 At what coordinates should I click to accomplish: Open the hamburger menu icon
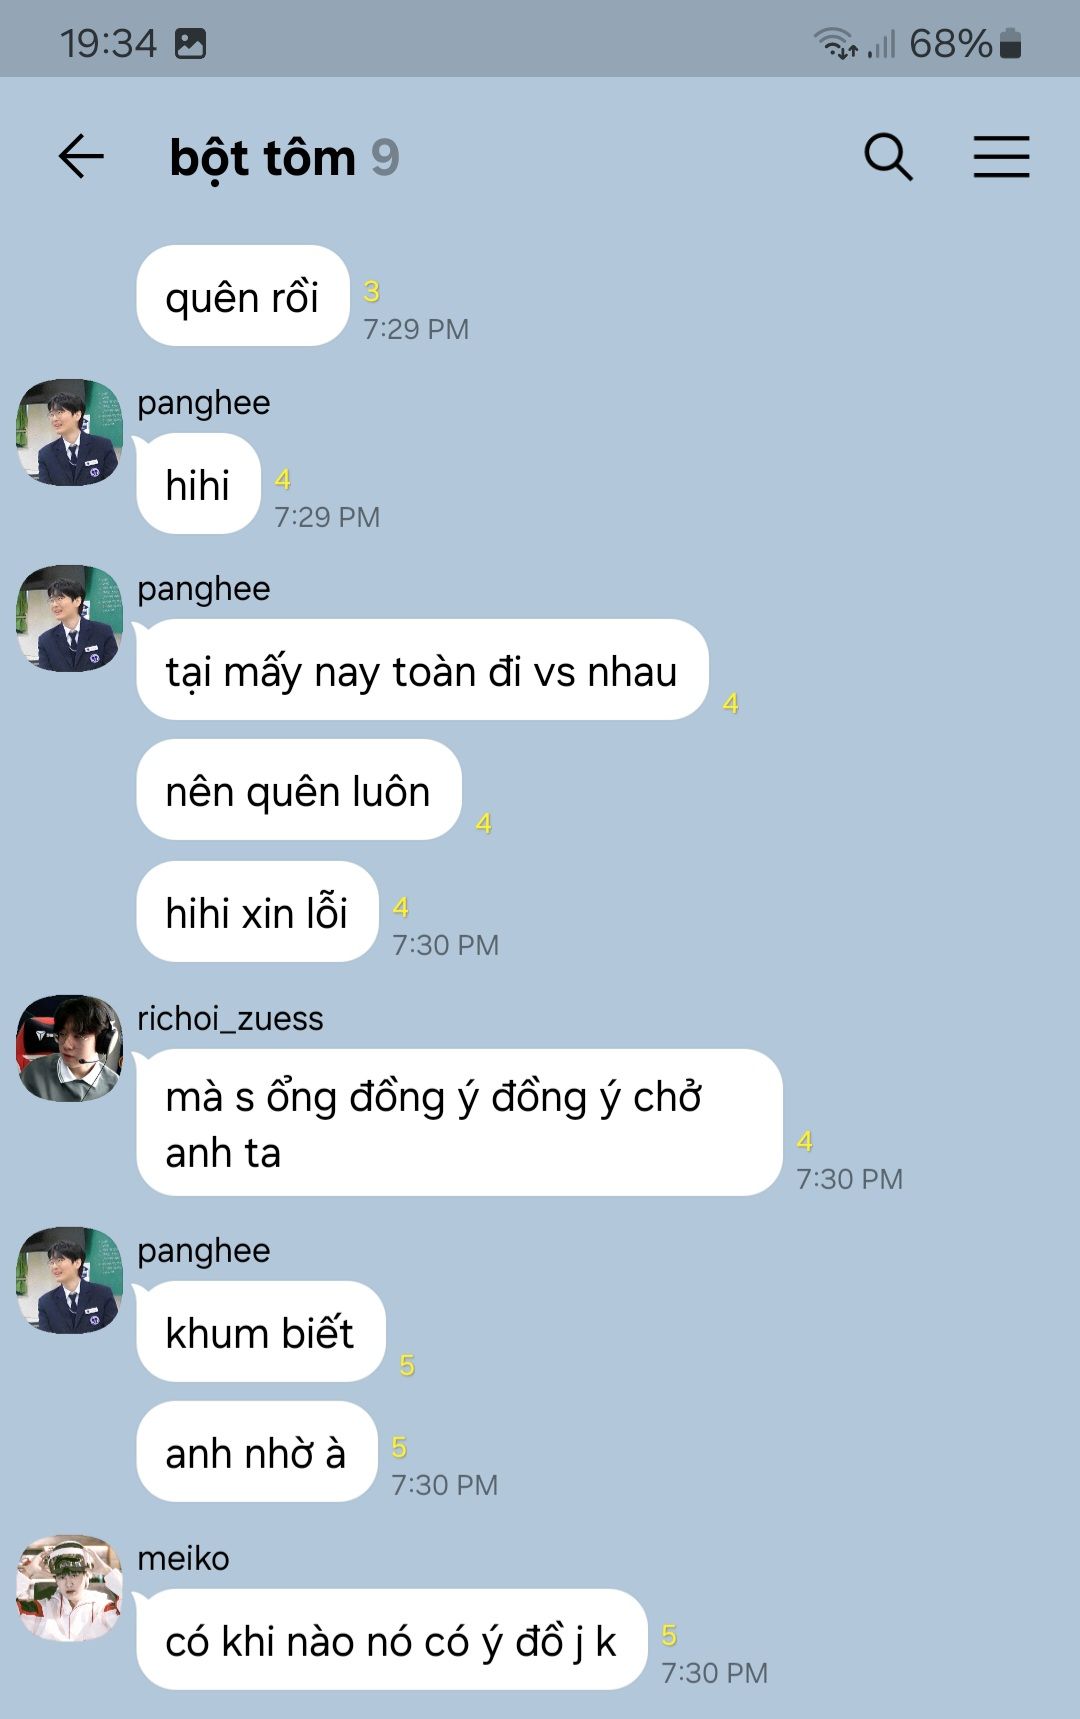coord(1001,157)
